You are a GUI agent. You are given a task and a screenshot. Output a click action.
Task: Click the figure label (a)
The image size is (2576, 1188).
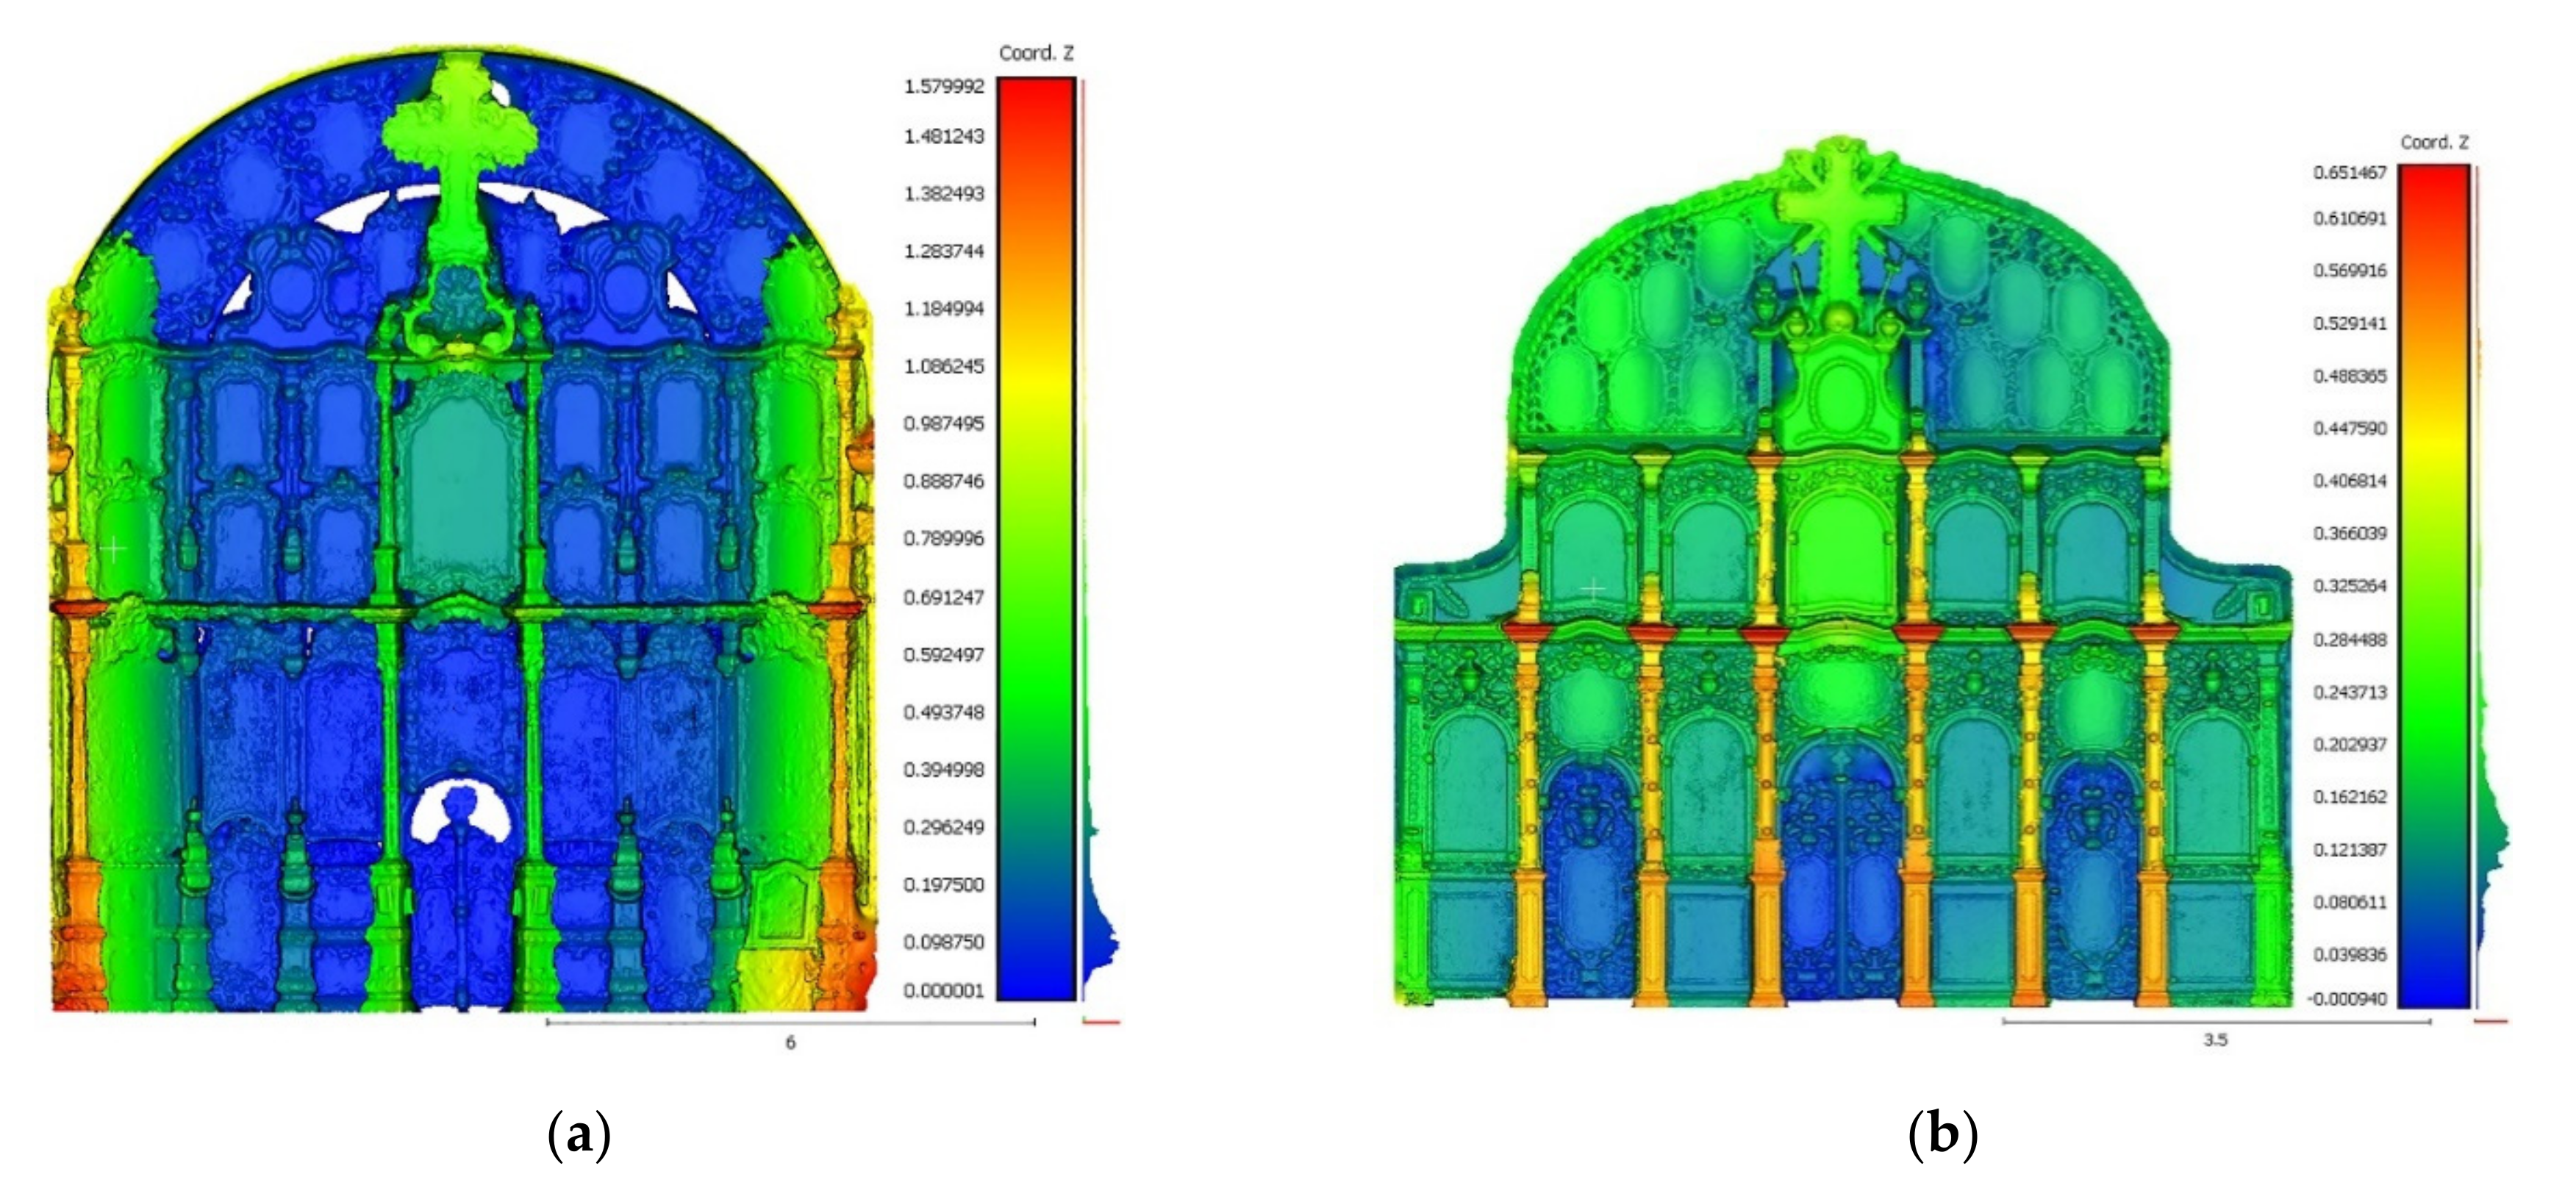point(580,1136)
